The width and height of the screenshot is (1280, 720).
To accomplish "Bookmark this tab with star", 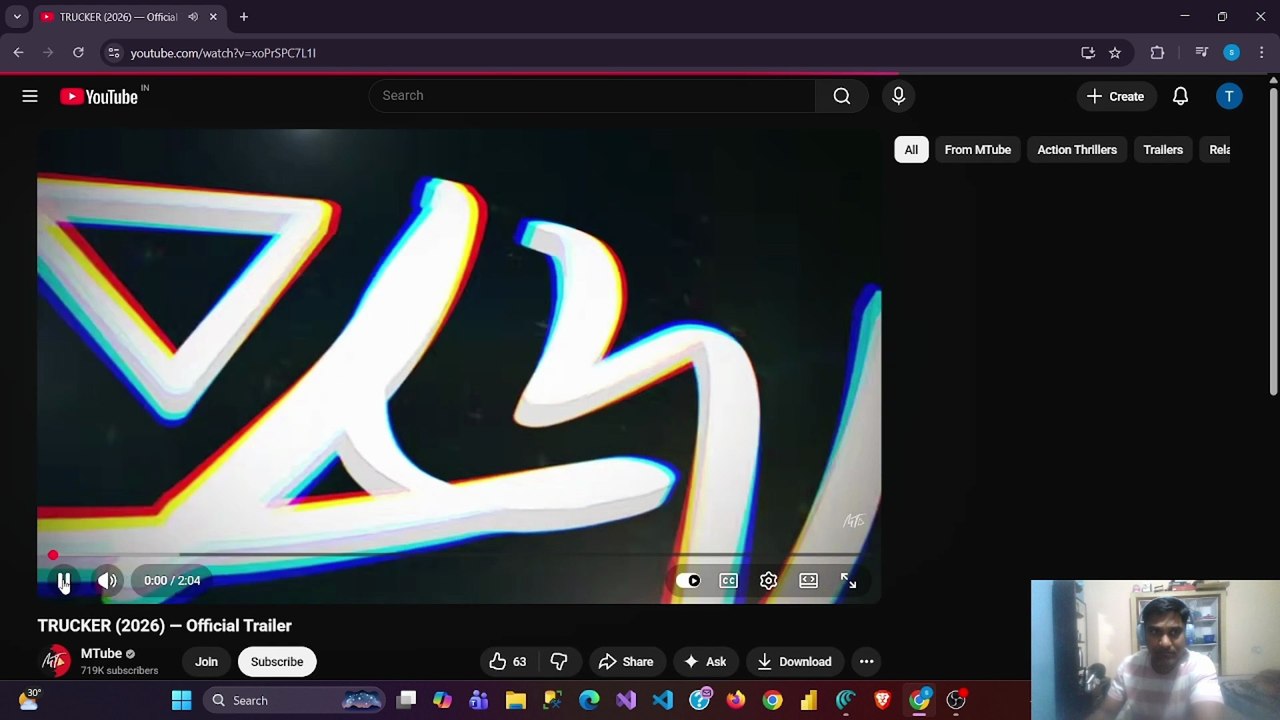I will 1115,53.
